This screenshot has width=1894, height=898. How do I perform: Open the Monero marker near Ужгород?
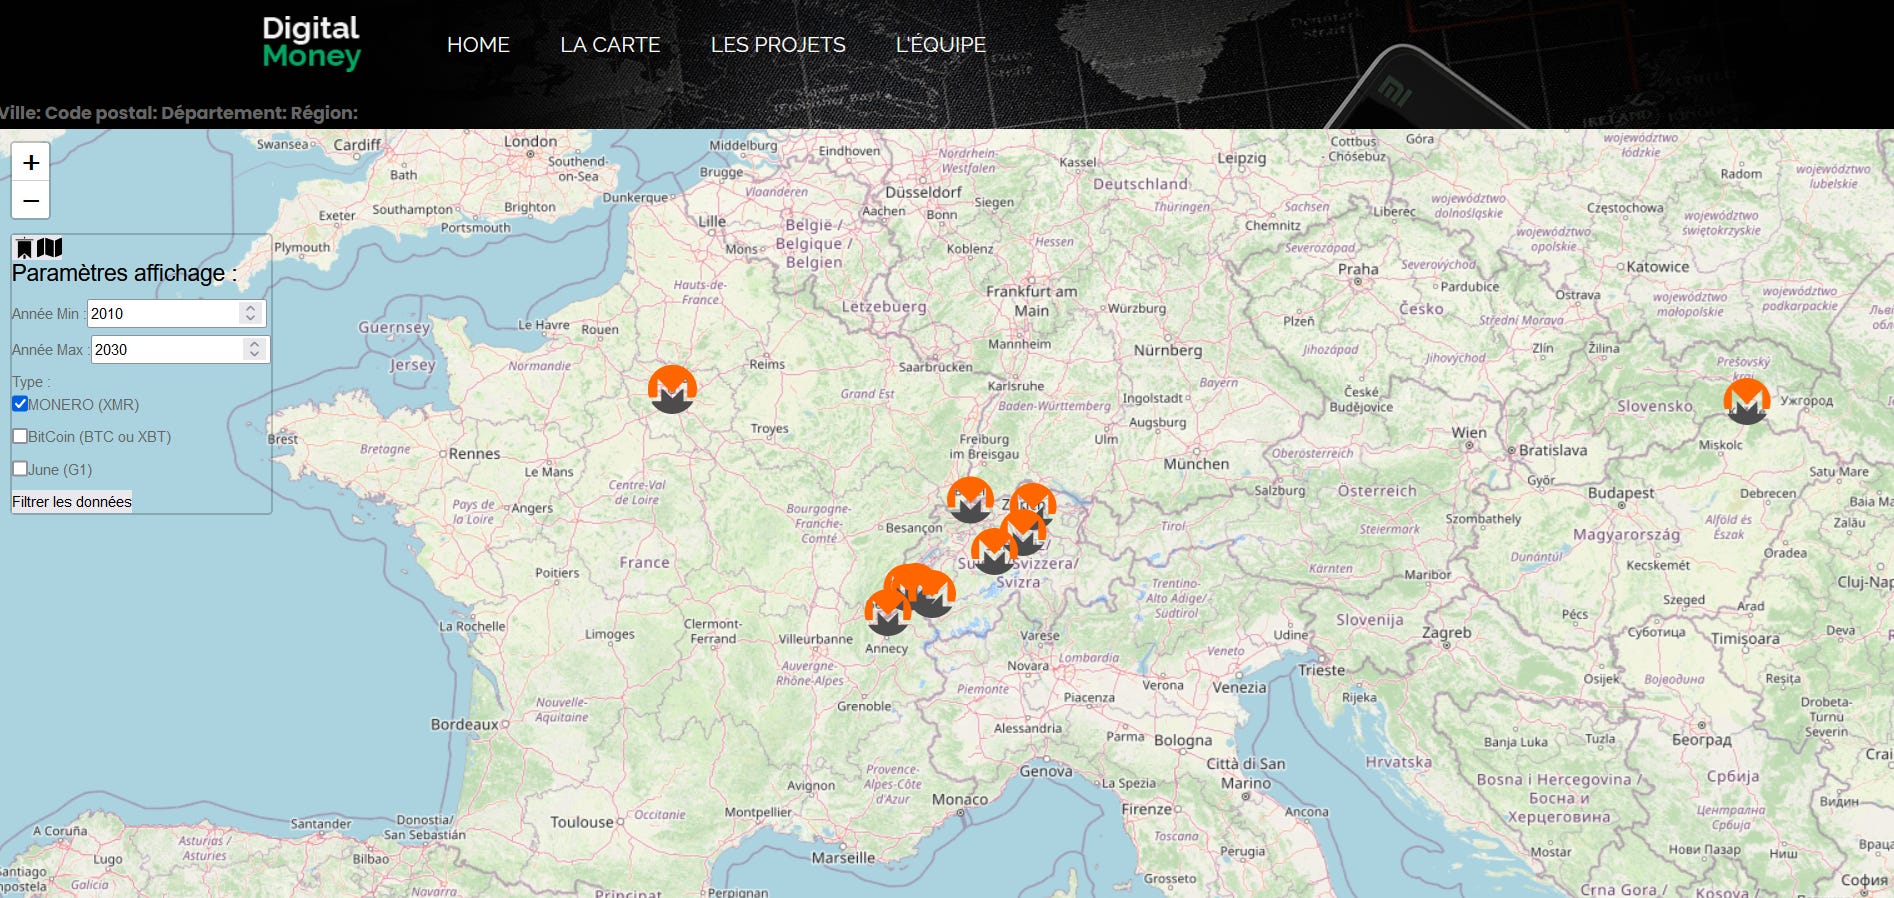tap(1747, 401)
